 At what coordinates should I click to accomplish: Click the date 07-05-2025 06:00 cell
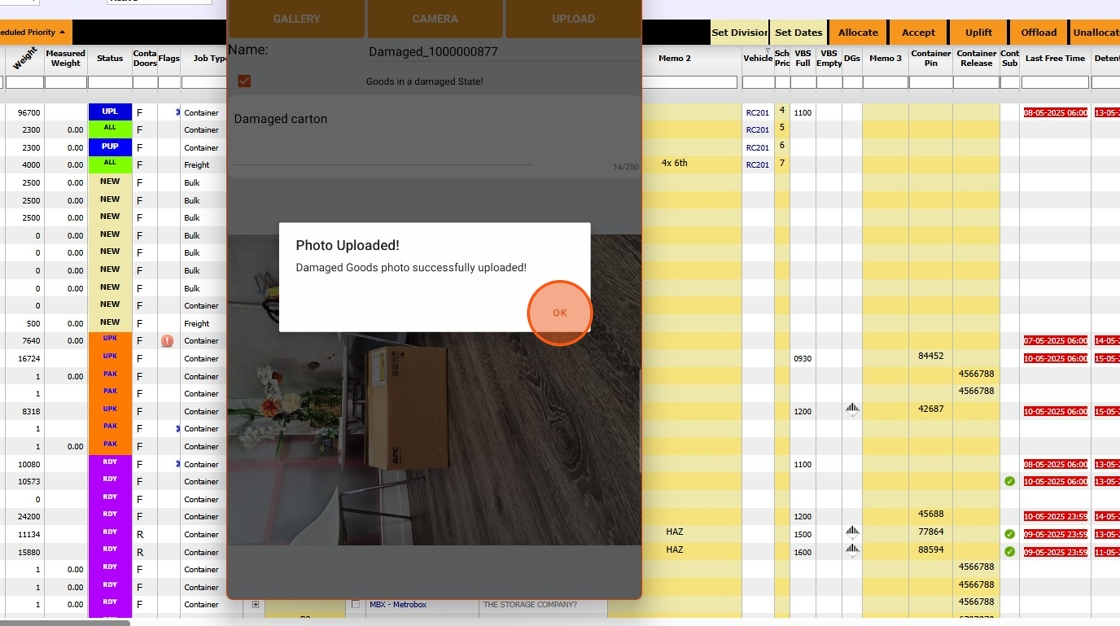pos(1055,341)
